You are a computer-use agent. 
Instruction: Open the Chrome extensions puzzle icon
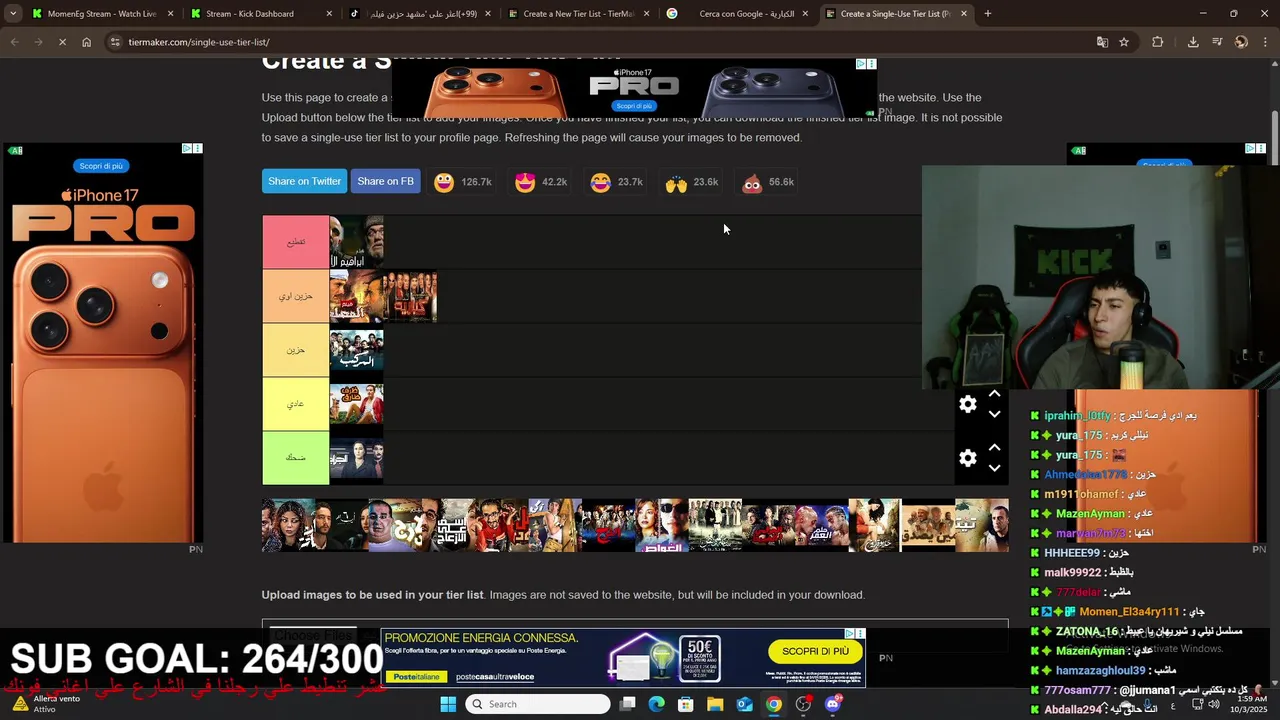coord(1158,42)
